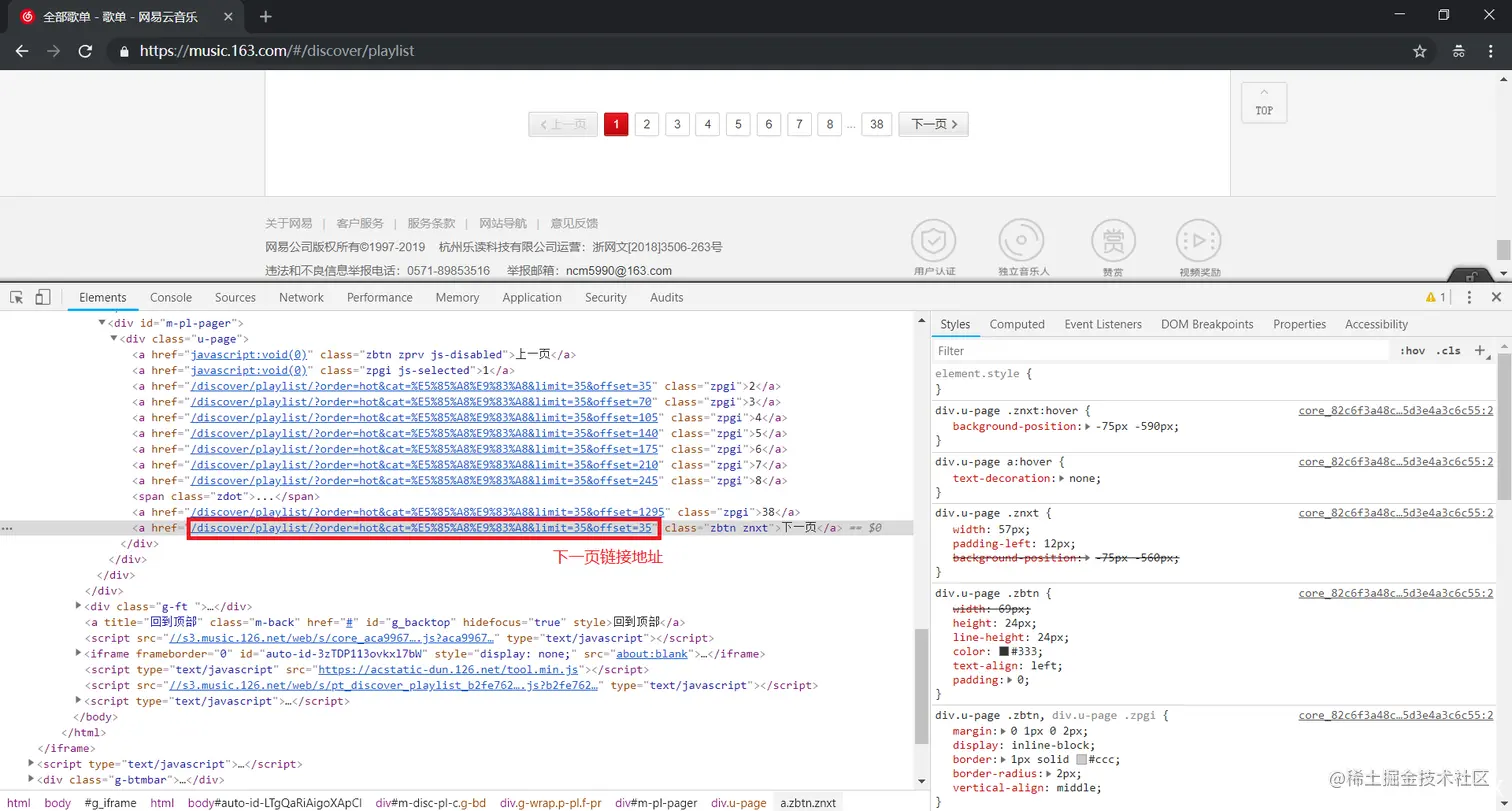The width and height of the screenshot is (1512, 811).
Task: Click the site lock icon
Action: coord(124,51)
